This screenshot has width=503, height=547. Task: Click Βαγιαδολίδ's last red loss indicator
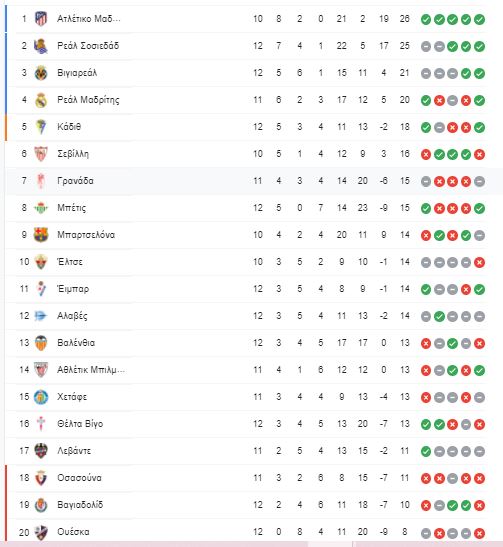pos(479,505)
